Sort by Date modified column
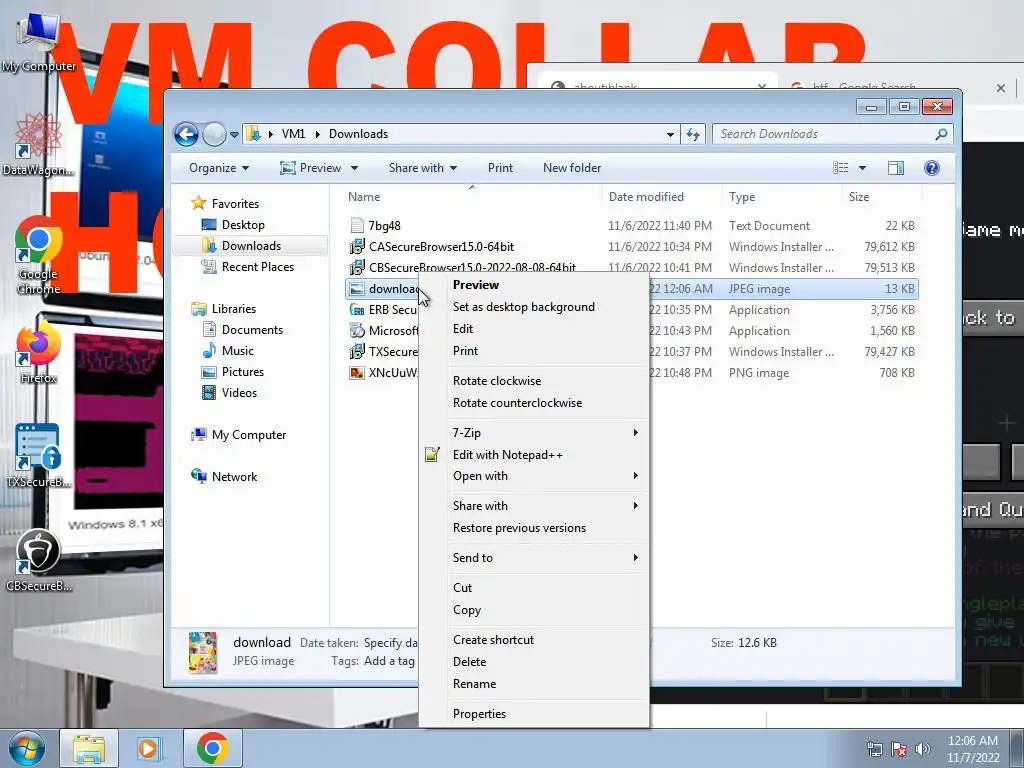The height and width of the screenshot is (768, 1024). click(646, 197)
